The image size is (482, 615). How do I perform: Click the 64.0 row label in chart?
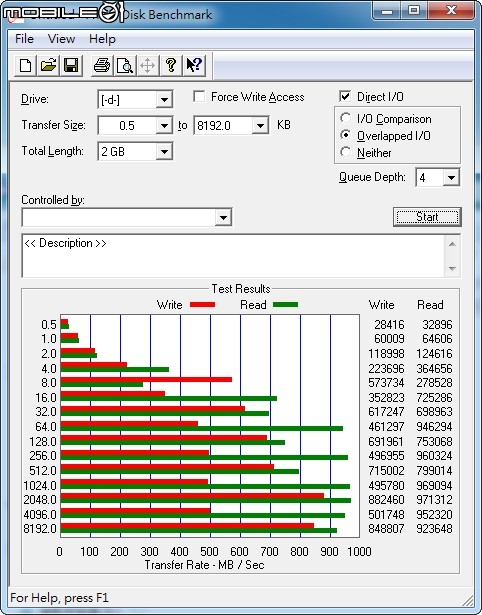46,426
